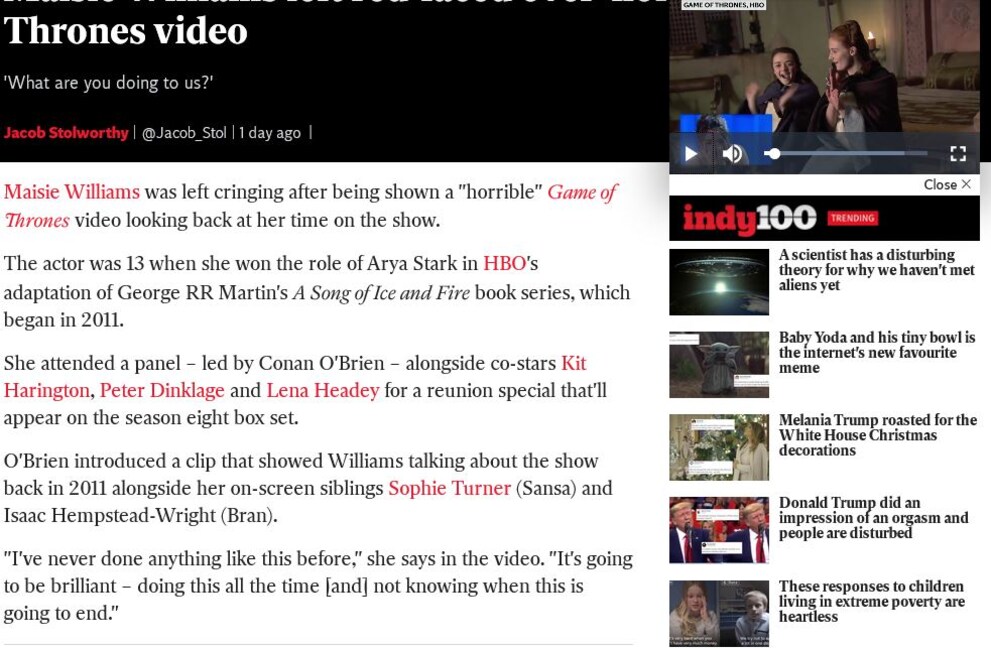Click the red TRENDING badge
The width and height of the screenshot is (991, 648).
point(853,218)
